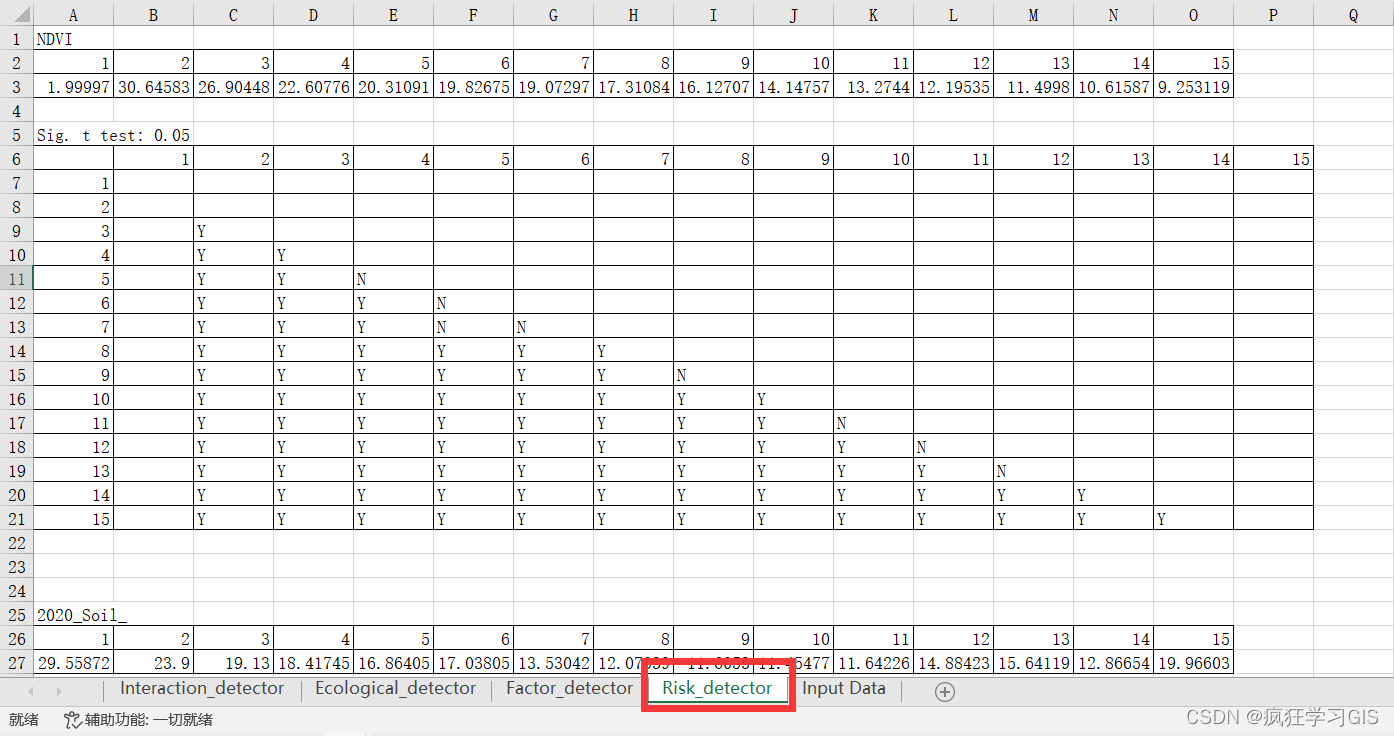The width and height of the screenshot is (1394, 736).
Task: Select cell with value 19.13
Action: tap(234, 663)
